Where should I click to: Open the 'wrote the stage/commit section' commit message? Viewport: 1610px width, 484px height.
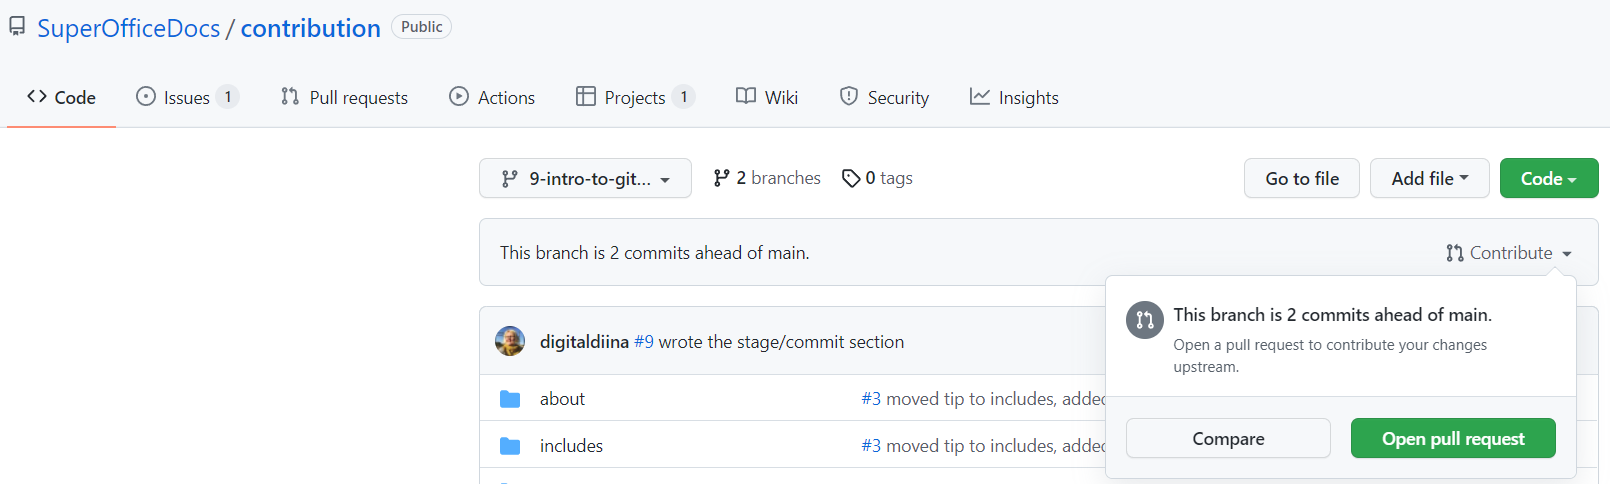(x=781, y=342)
